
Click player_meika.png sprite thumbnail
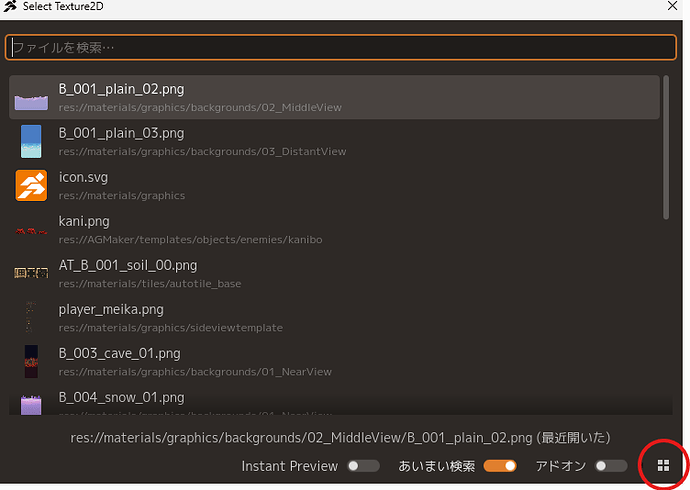click(x=29, y=317)
